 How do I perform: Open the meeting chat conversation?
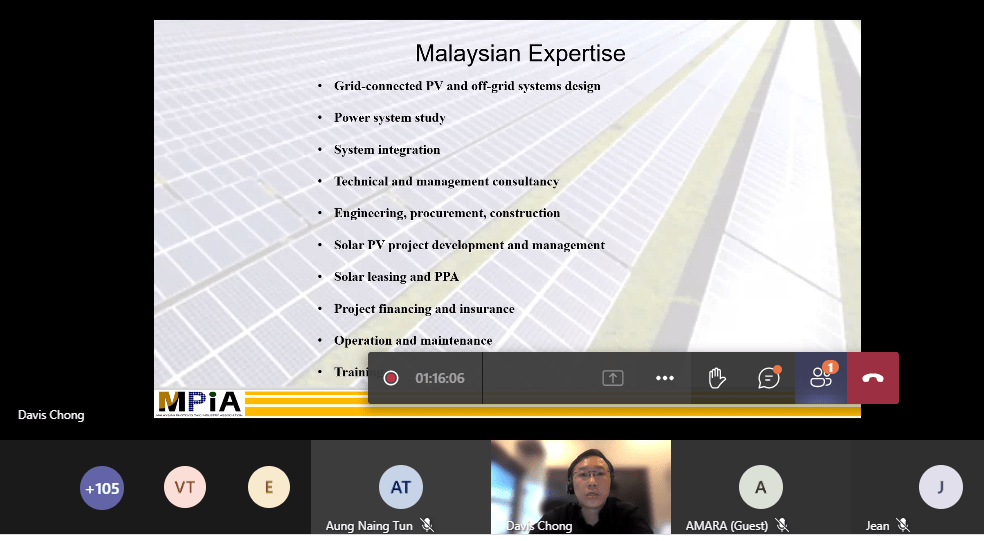pos(768,378)
